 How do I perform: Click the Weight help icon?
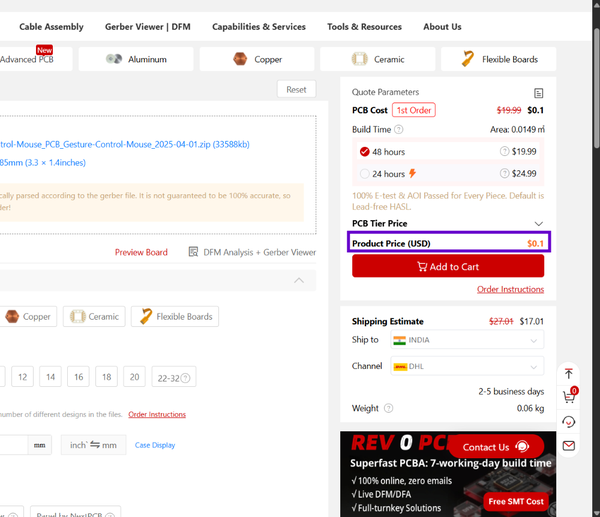(x=388, y=408)
